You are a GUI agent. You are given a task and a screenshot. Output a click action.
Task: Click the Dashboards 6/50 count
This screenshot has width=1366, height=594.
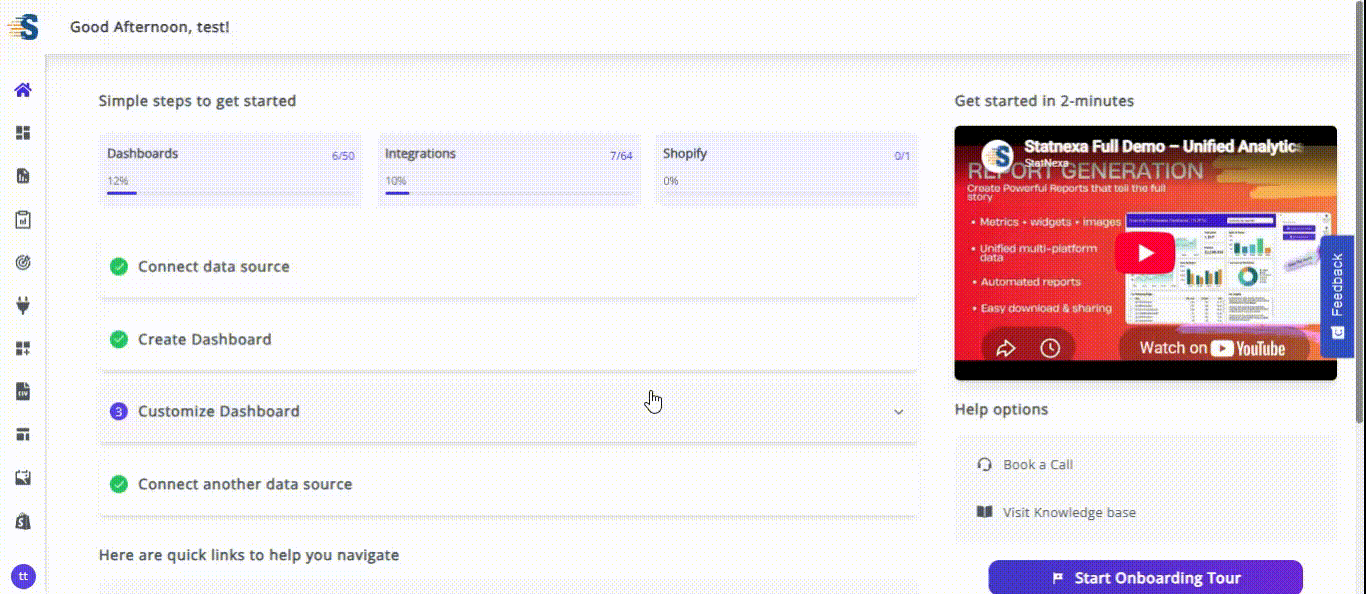[x=343, y=156]
